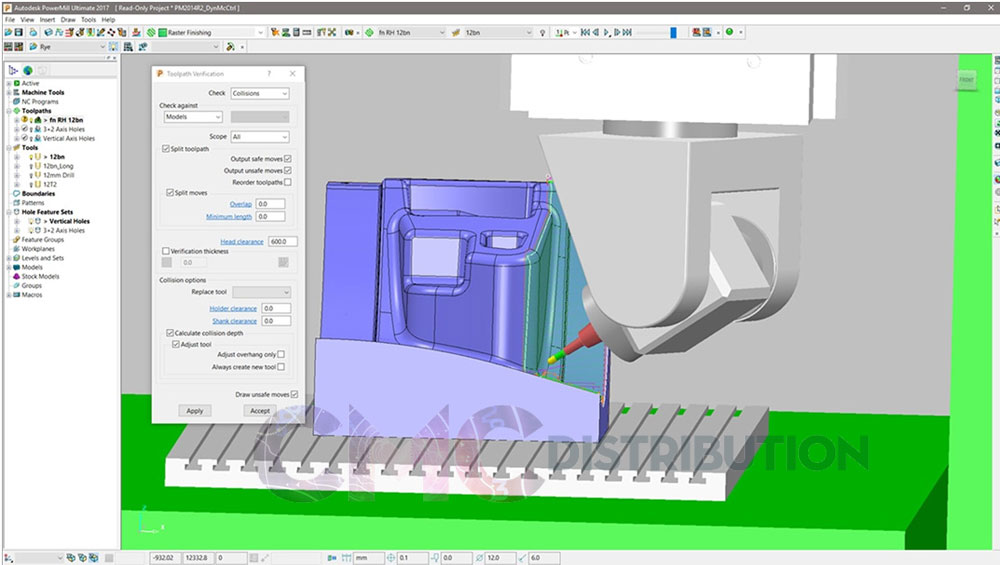The height and width of the screenshot is (565, 1000).
Task: Open the browser tab icon in explorer
Action: pyautogui.click(x=27, y=70)
